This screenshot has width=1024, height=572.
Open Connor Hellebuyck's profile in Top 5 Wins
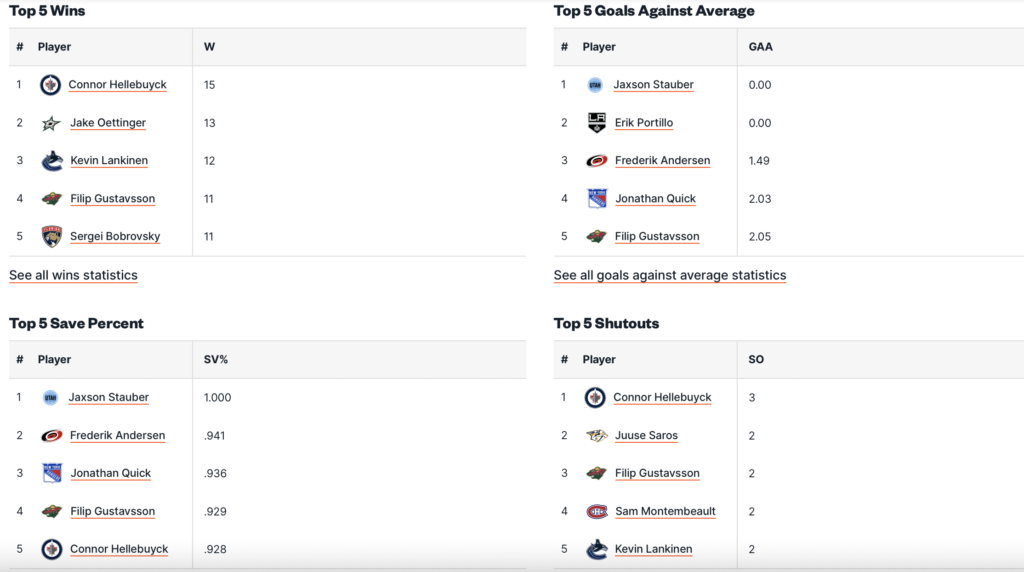[117, 85]
